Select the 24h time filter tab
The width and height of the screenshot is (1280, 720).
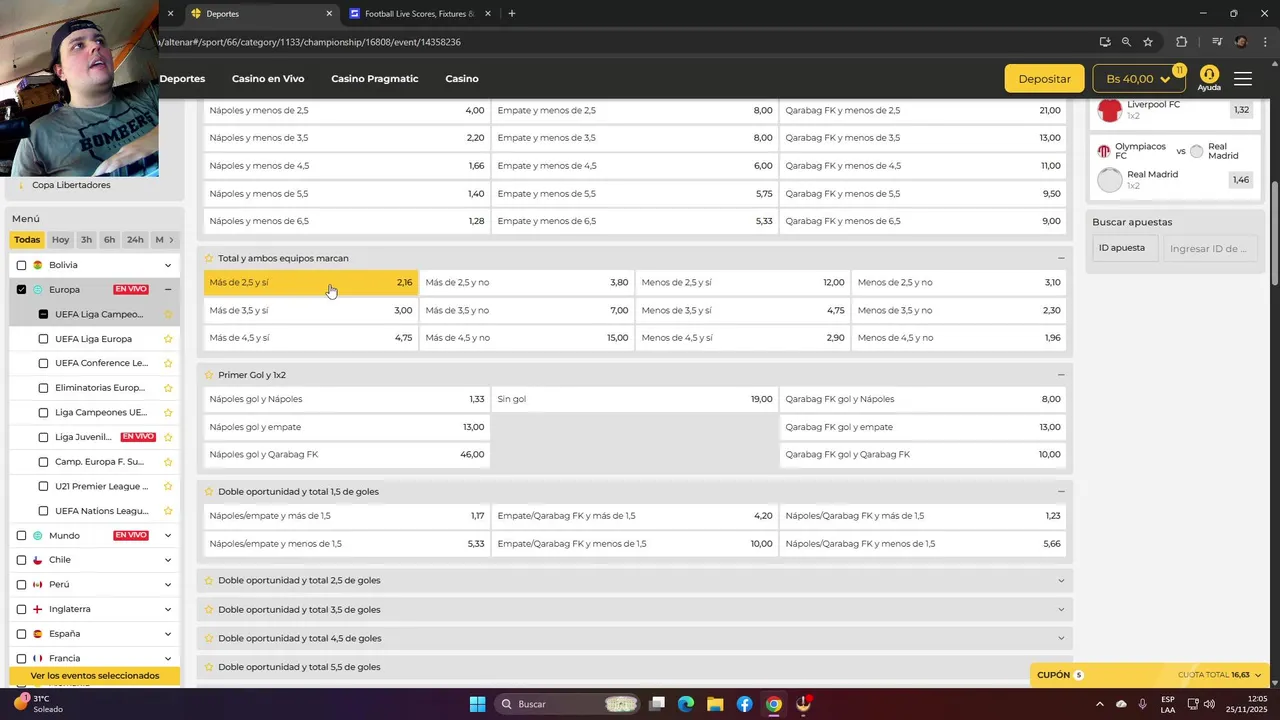(x=135, y=240)
